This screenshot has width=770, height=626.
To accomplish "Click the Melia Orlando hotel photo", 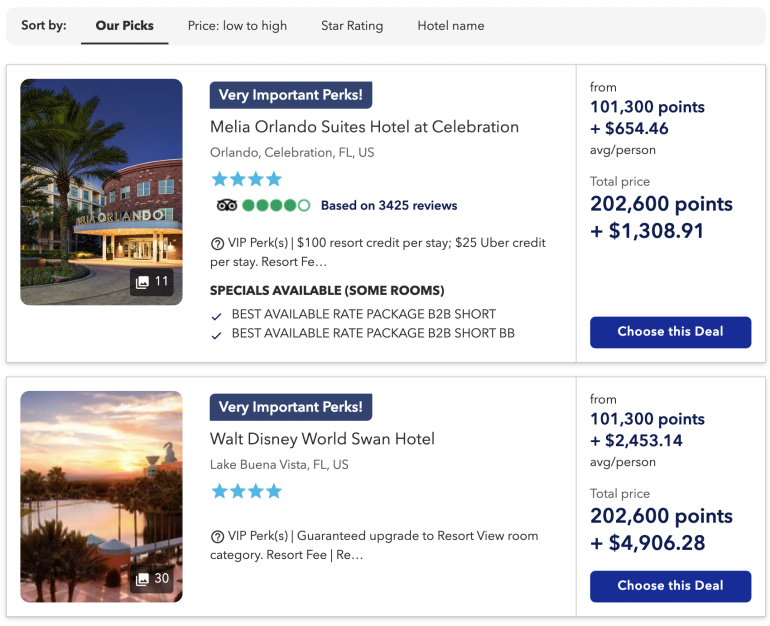I will pyautogui.click(x=101, y=170).
